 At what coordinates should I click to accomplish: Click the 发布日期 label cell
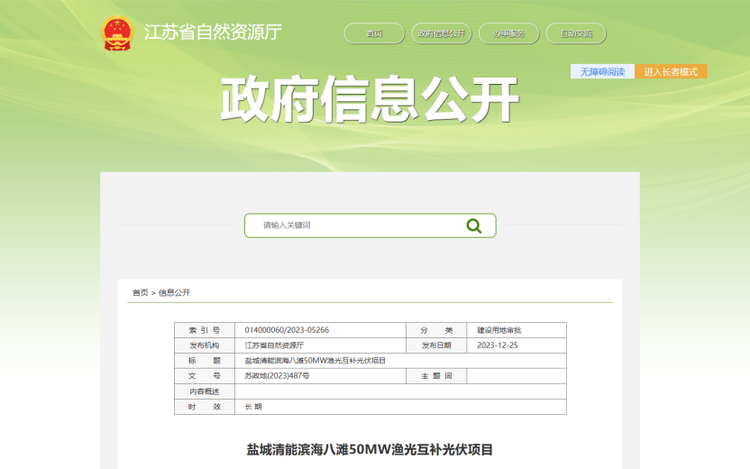[x=436, y=345]
